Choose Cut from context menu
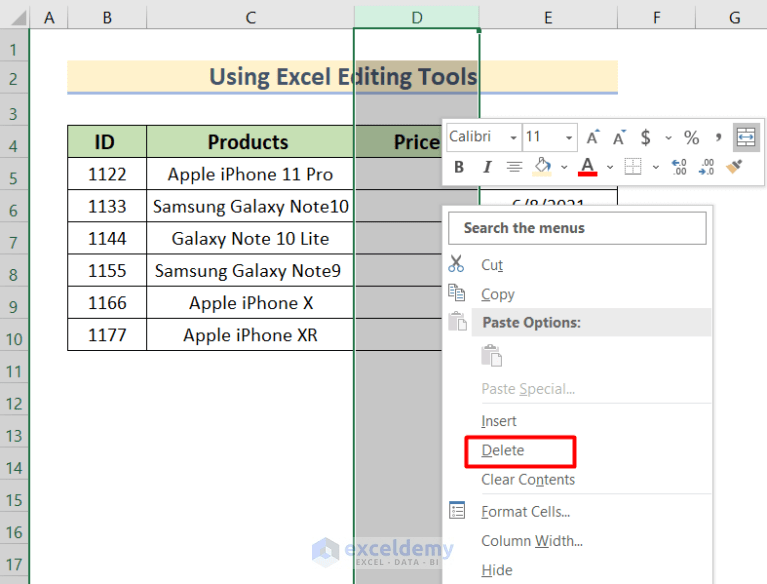 tap(492, 265)
